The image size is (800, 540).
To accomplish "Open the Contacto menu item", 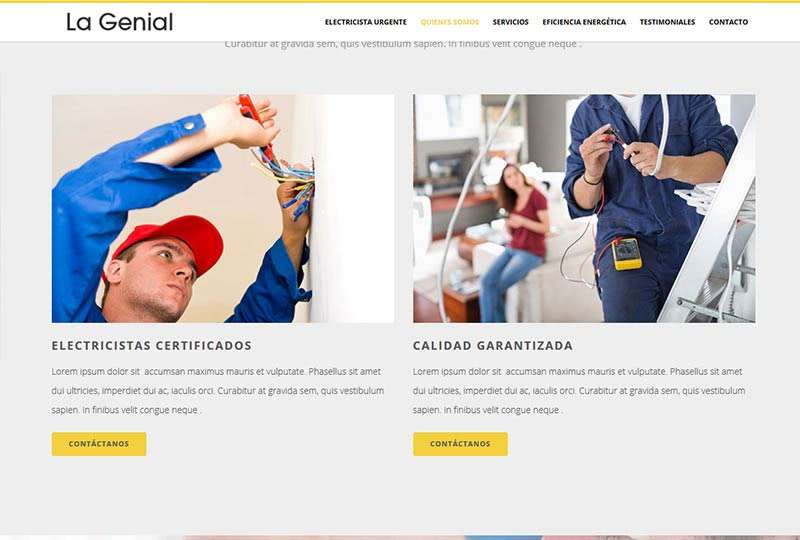I will 728,22.
